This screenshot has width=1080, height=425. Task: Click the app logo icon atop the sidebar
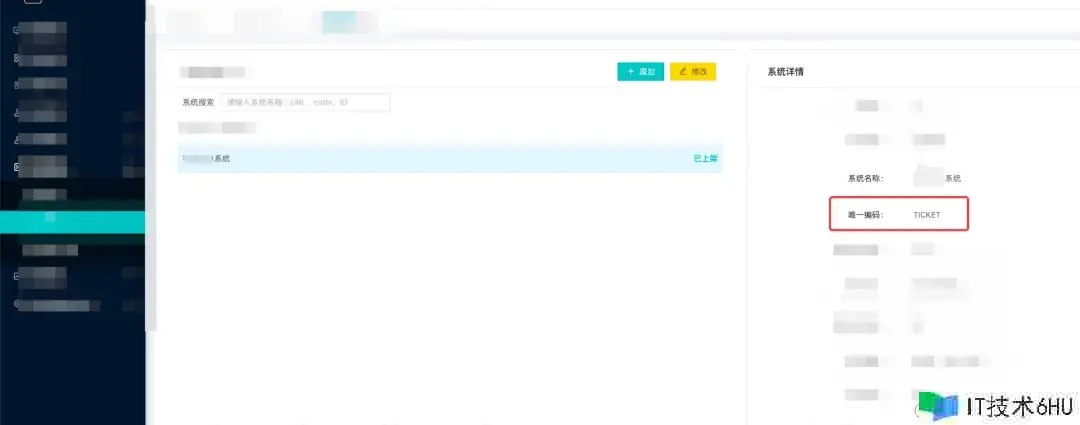[33, 3]
